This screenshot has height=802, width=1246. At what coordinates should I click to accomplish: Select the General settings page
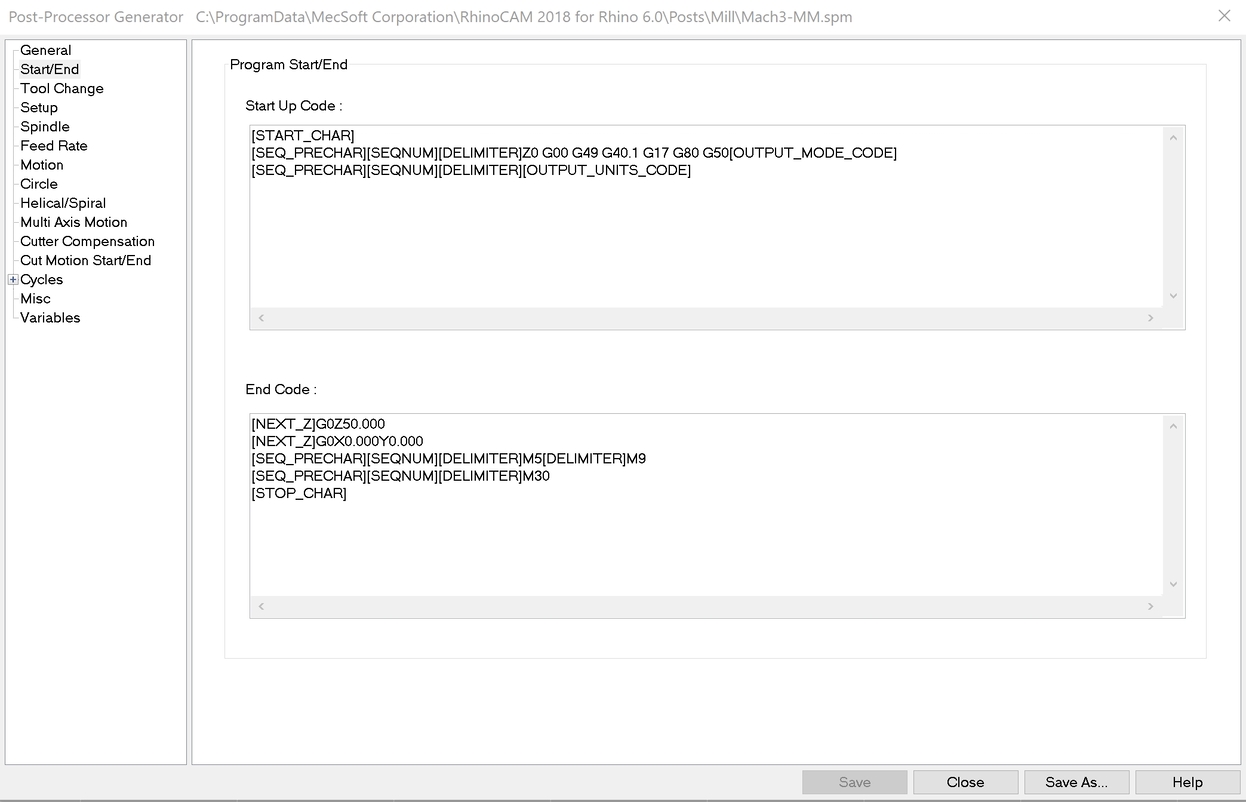click(46, 50)
